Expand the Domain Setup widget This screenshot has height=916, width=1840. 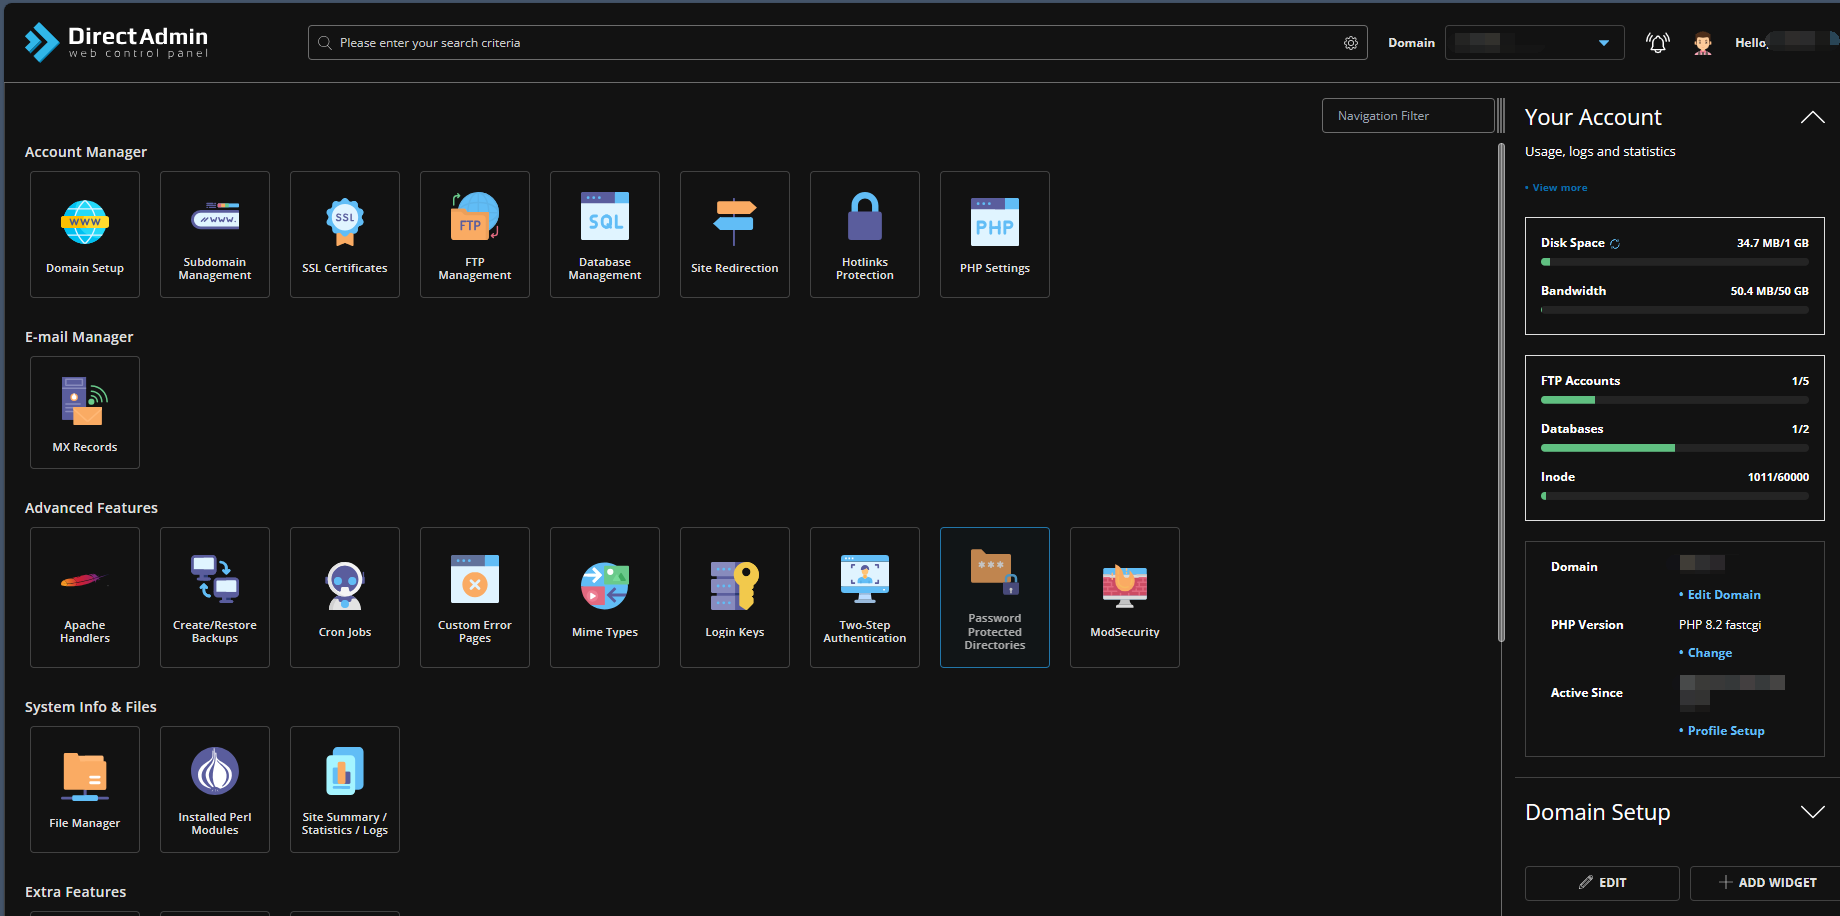click(x=1812, y=812)
